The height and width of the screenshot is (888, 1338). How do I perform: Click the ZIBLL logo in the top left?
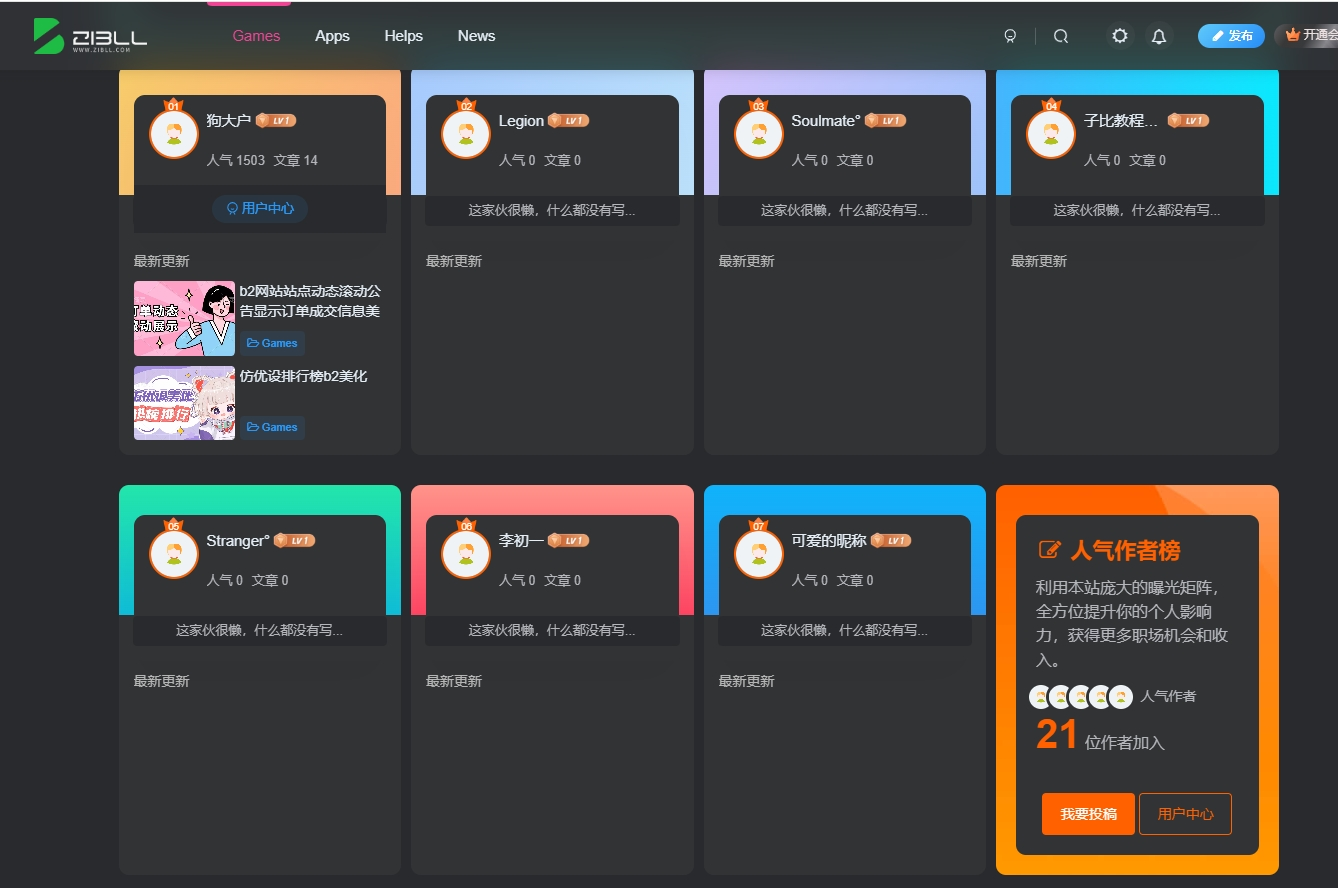click(x=90, y=36)
